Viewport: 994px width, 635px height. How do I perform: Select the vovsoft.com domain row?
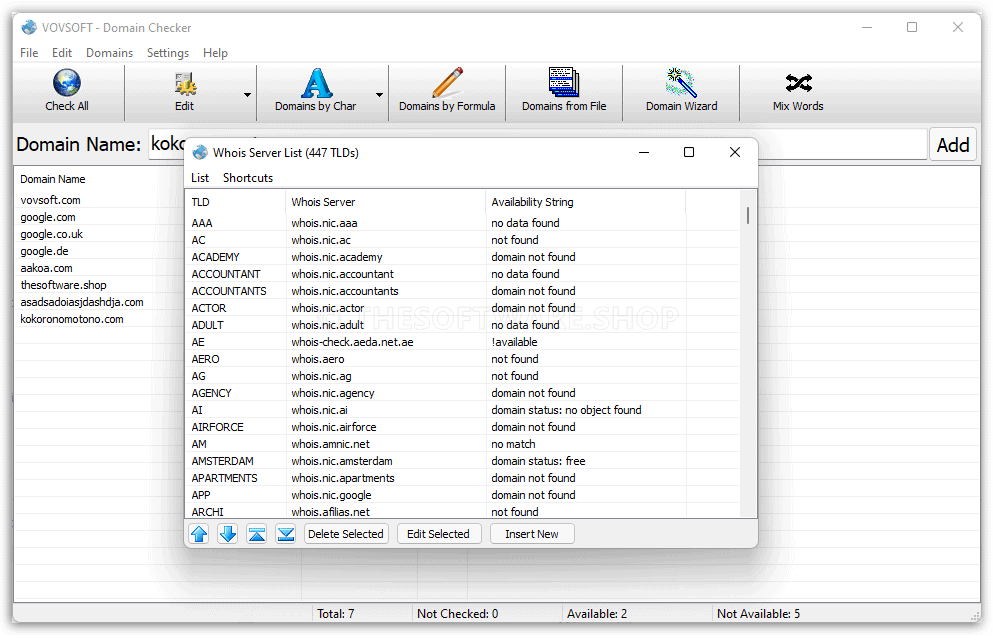(50, 200)
